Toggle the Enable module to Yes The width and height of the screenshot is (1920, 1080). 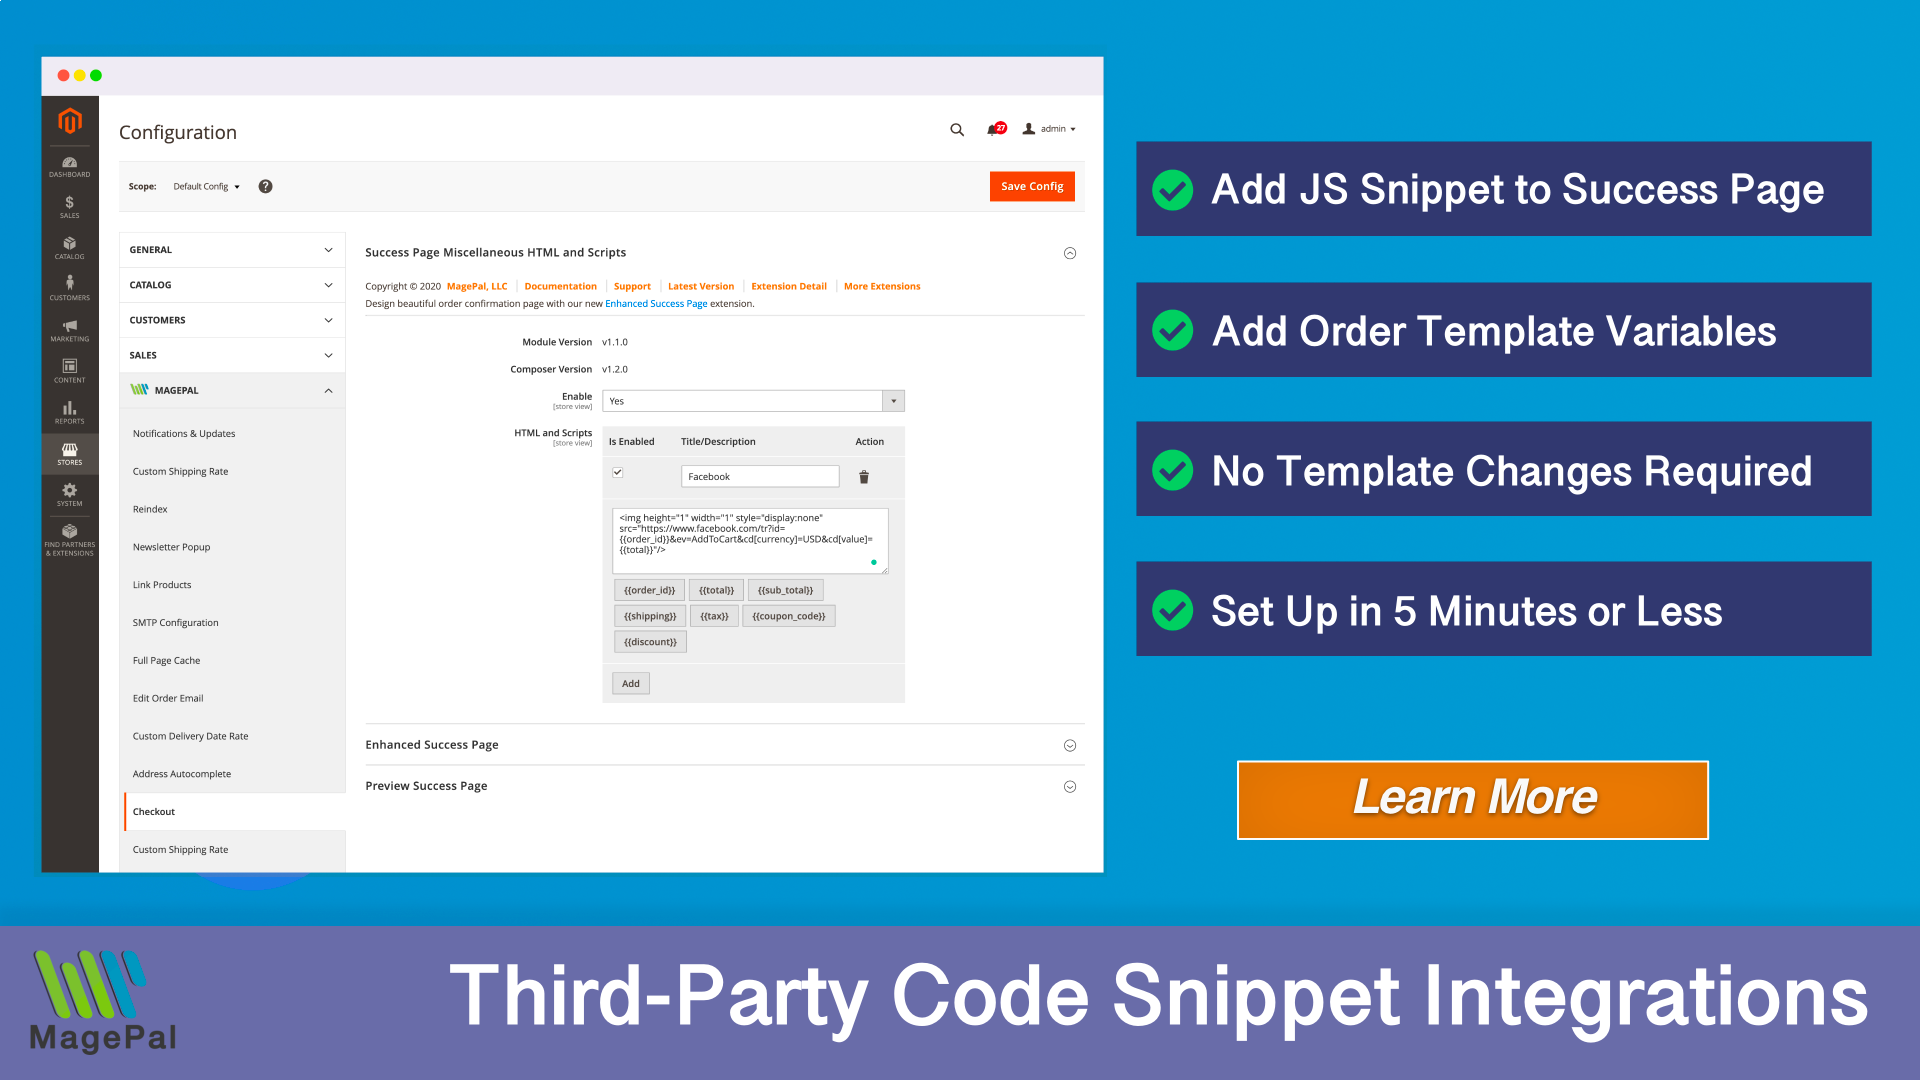pyautogui.click(x=752, y=400)
